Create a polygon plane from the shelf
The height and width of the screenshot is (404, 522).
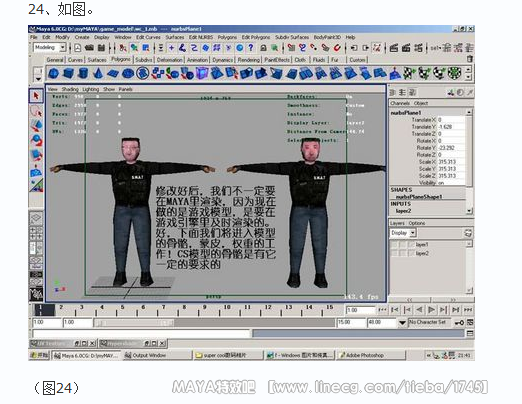(x=113, y=73)
